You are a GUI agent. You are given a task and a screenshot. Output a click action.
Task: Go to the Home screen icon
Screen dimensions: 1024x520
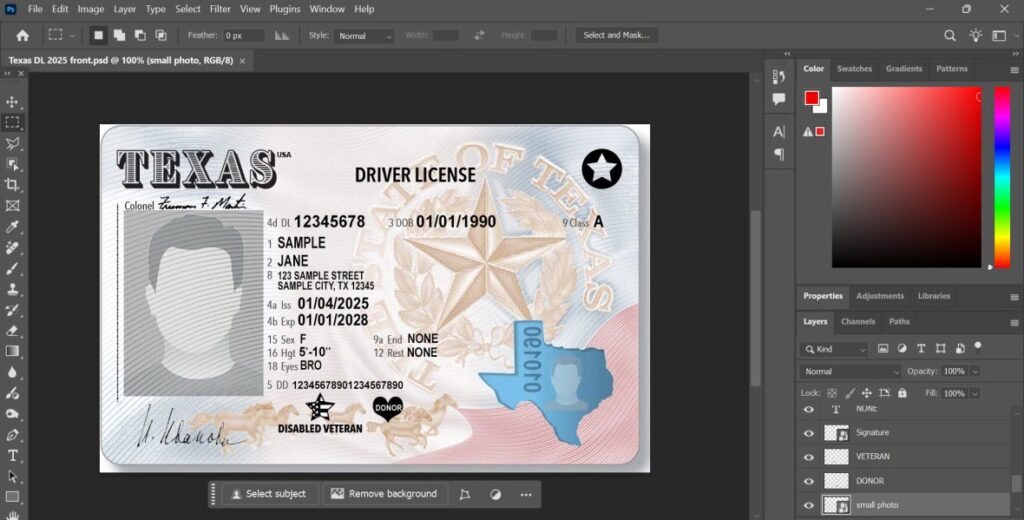(x=22, y=35)
